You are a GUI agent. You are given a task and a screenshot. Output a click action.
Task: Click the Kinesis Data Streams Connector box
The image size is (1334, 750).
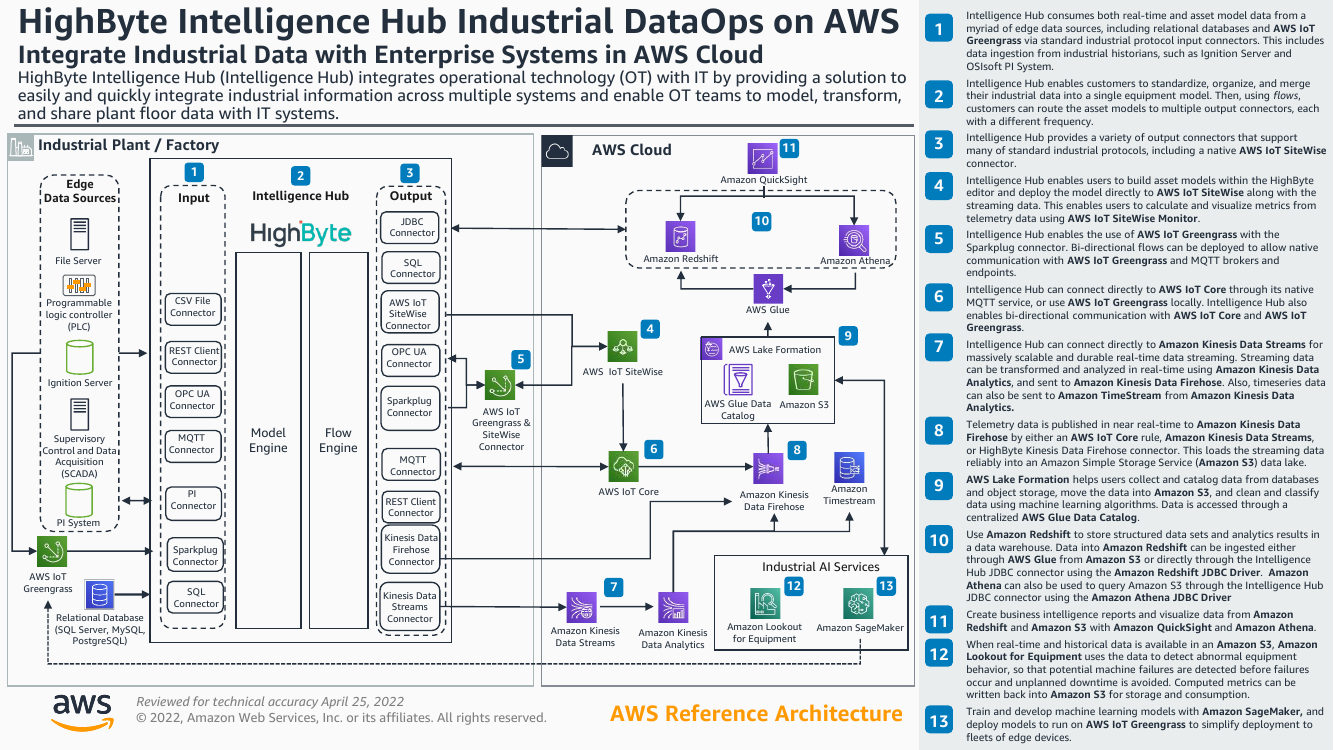[x=410, y=607]
